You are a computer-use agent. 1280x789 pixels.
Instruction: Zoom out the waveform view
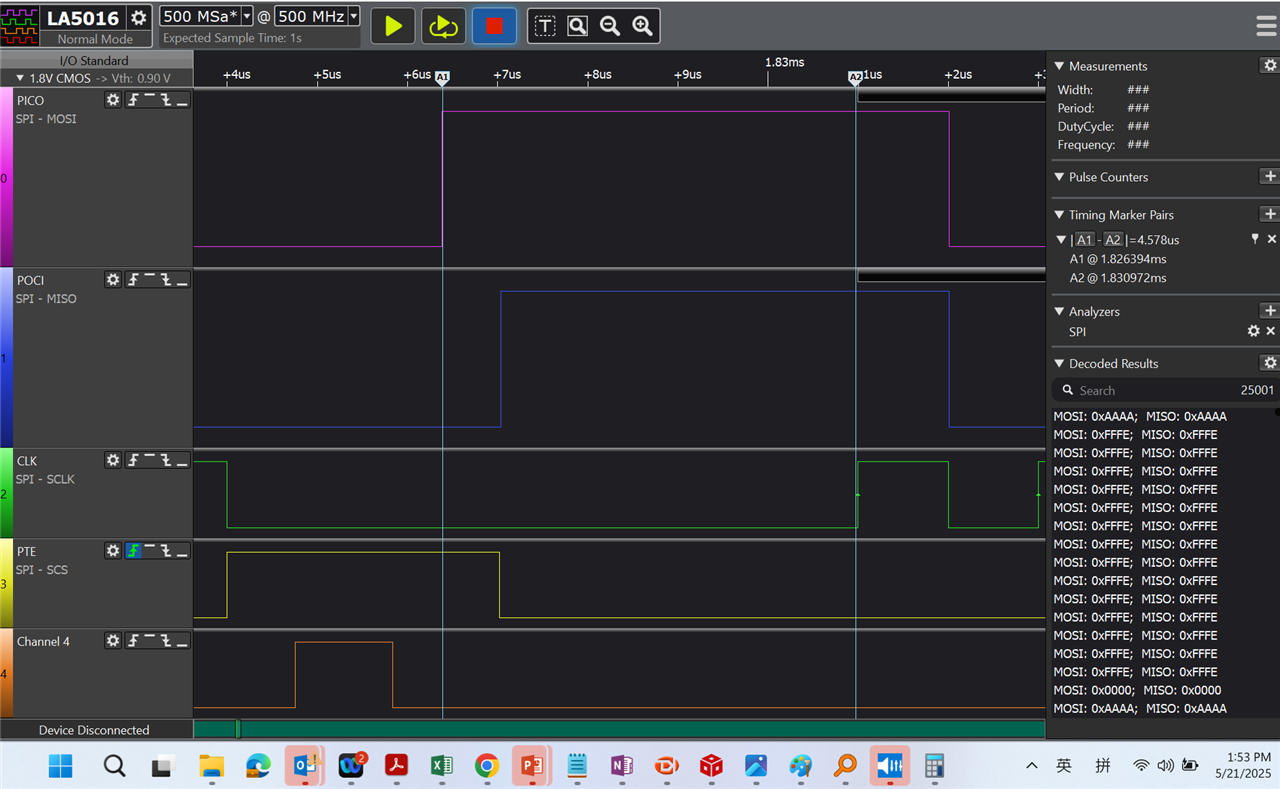[610, 26]
